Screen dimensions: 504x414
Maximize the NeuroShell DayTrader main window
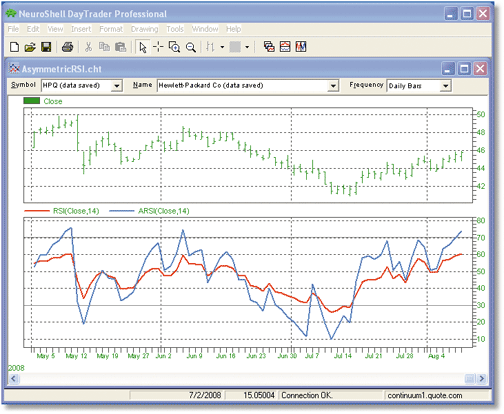pos(467,14)
